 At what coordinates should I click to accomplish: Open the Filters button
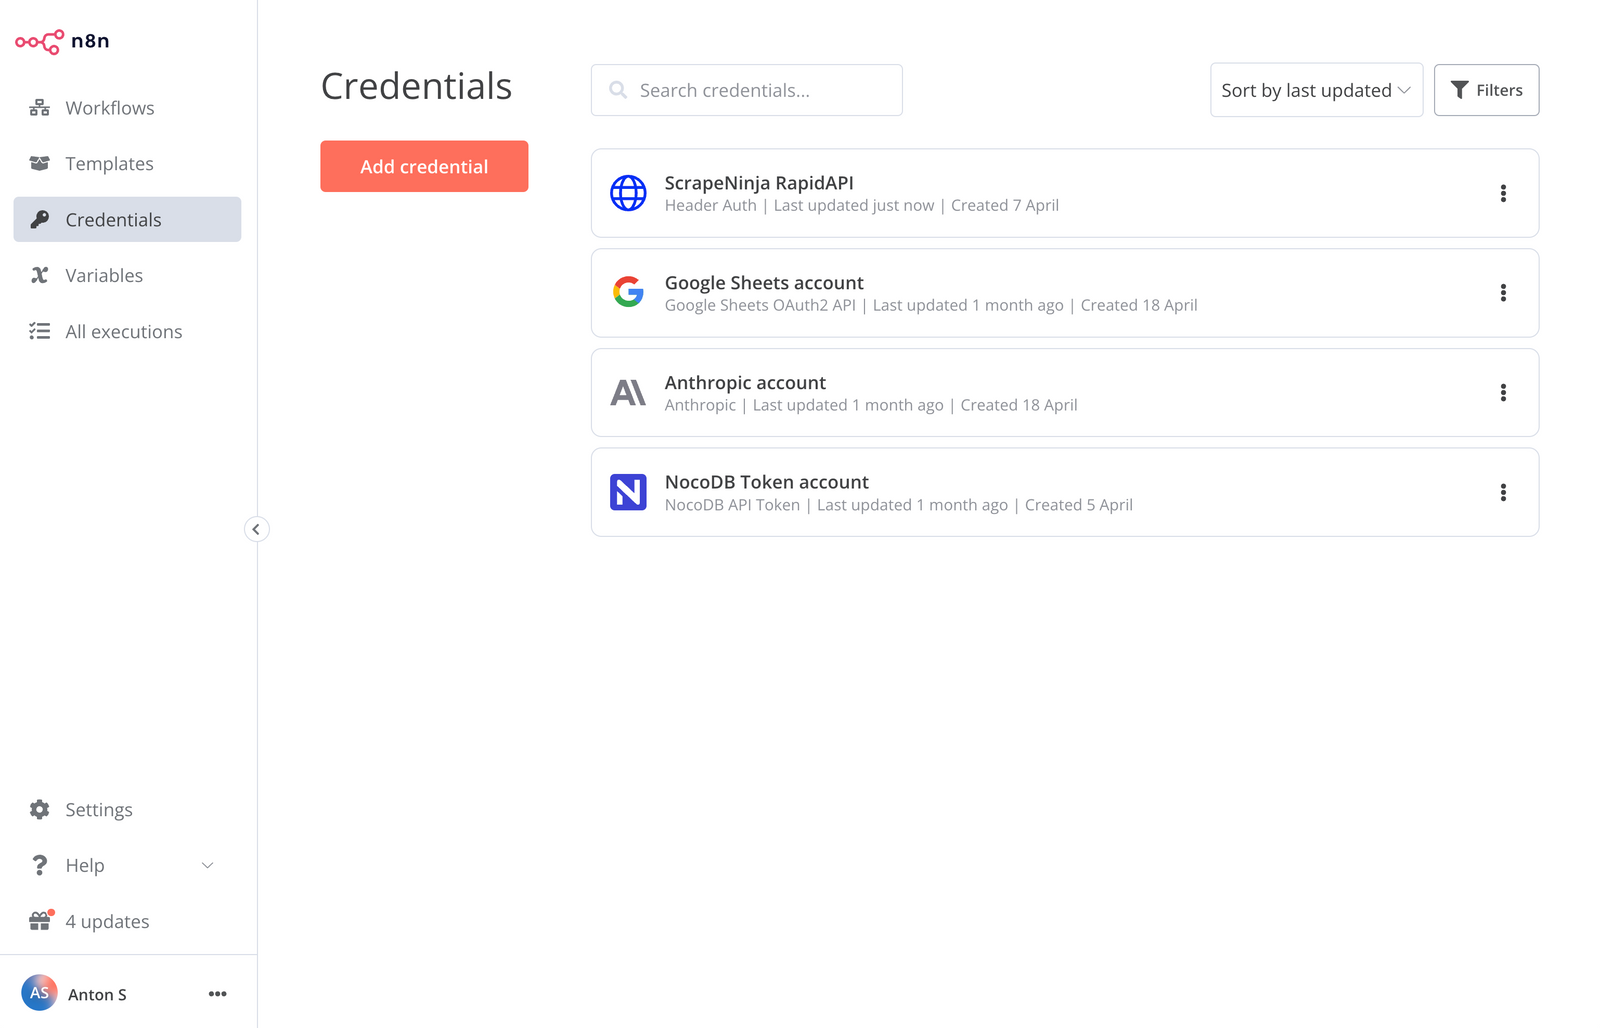pos(1485,91)
